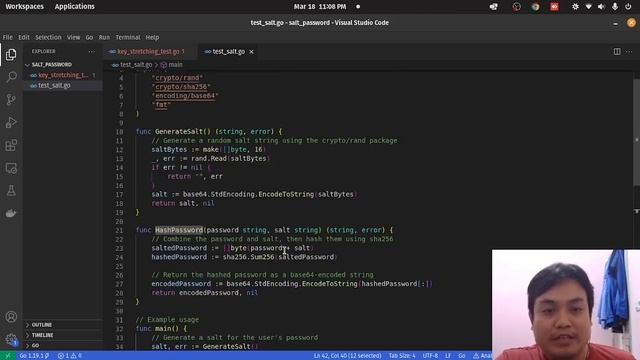Click the remote window indicator in status bar
Image resolution: width=640 pixels, height=360 pixels.
[x=7, y=356]
